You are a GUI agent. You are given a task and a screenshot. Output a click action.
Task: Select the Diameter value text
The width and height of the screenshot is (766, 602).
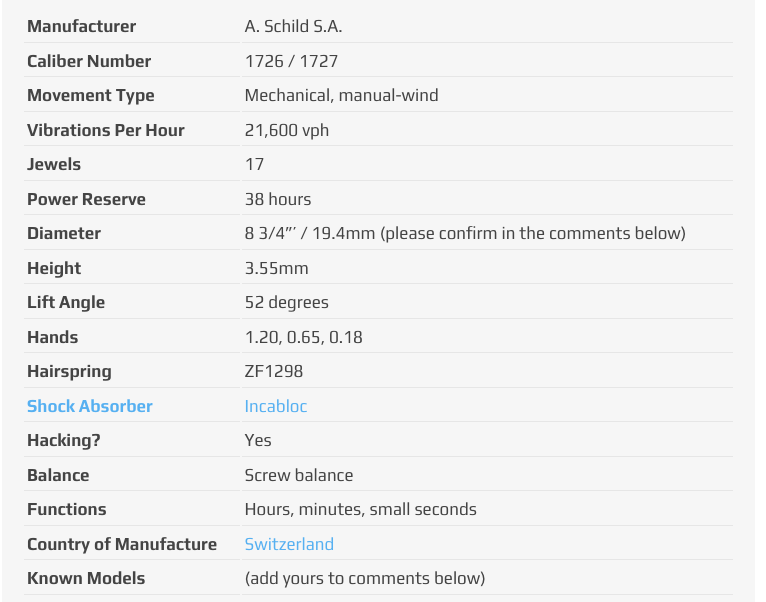click(x=465, y=234)
